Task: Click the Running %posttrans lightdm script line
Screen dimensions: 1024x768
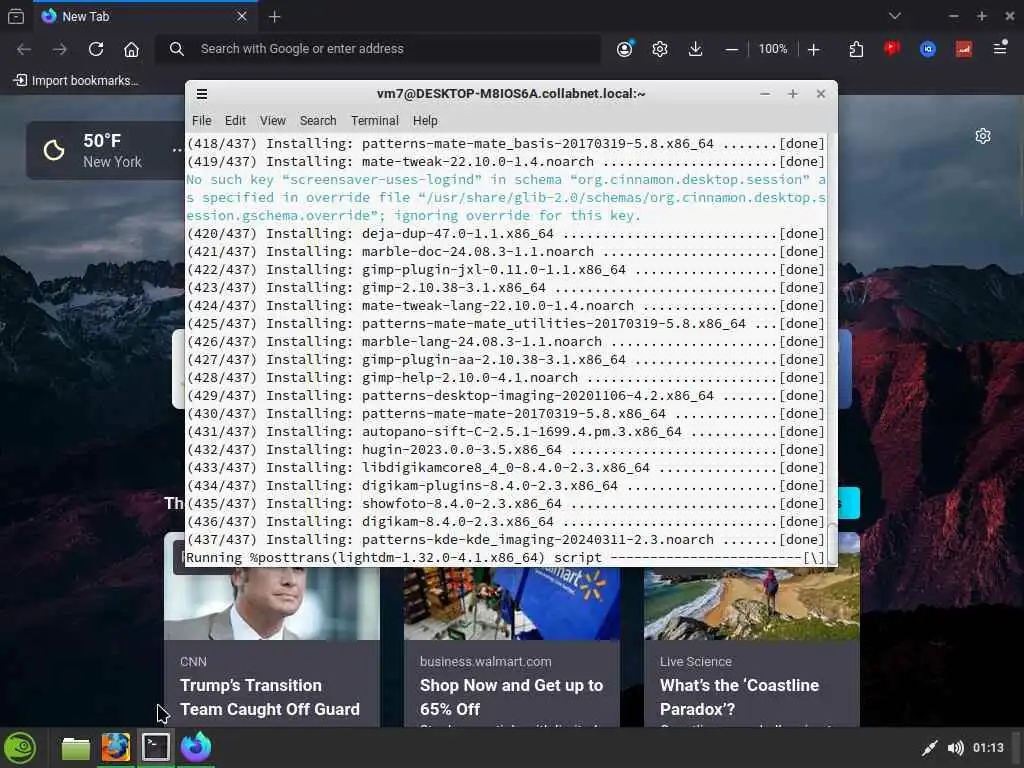Action: coord(505,558)
